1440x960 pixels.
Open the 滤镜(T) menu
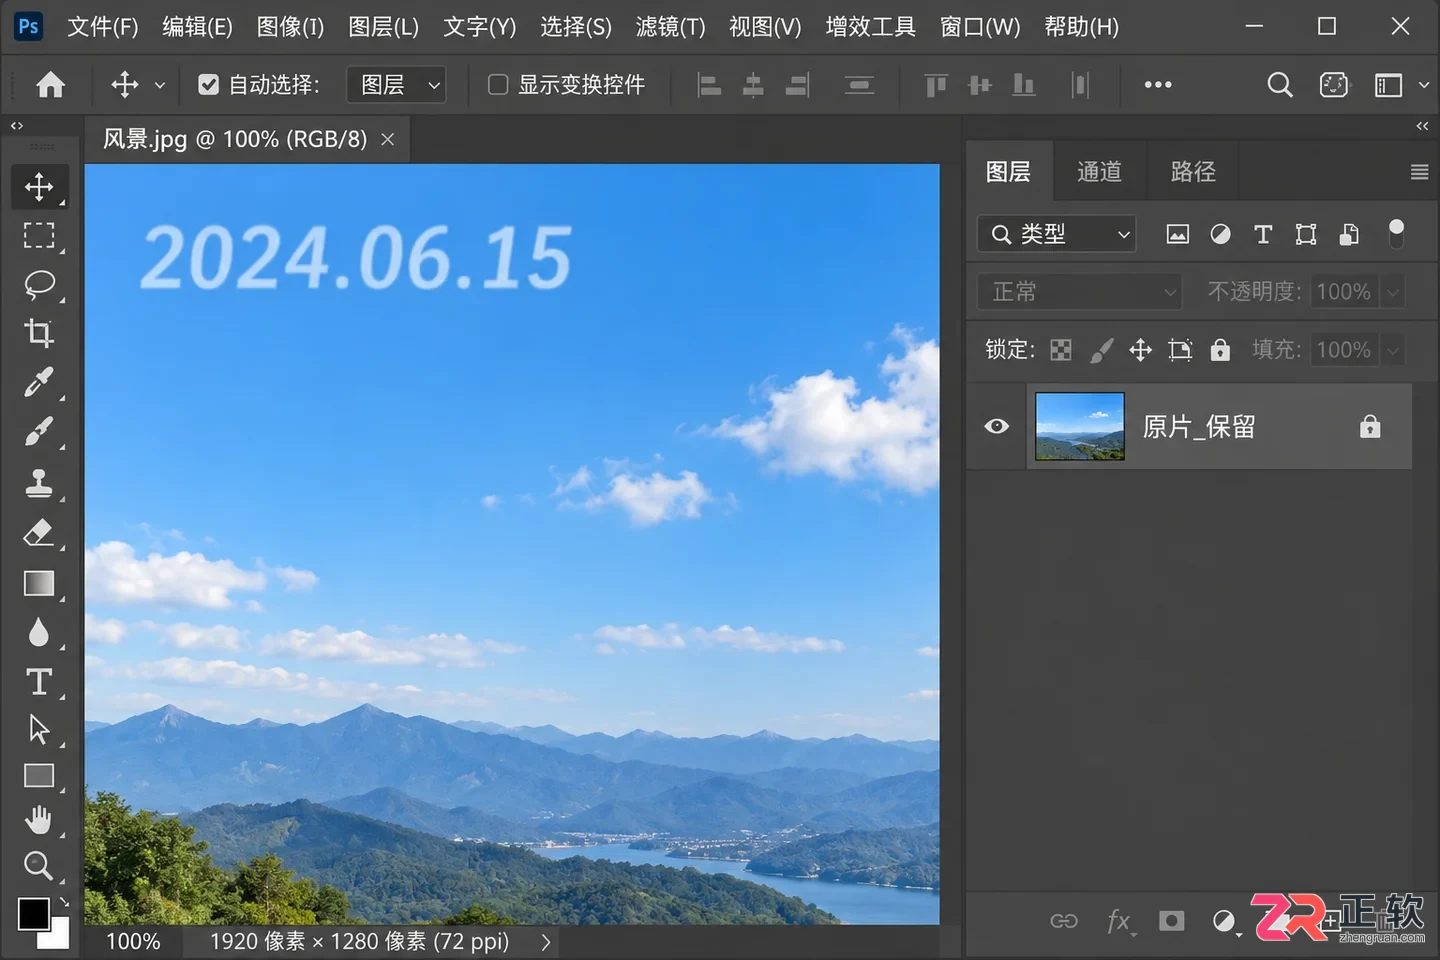(670, 27)
